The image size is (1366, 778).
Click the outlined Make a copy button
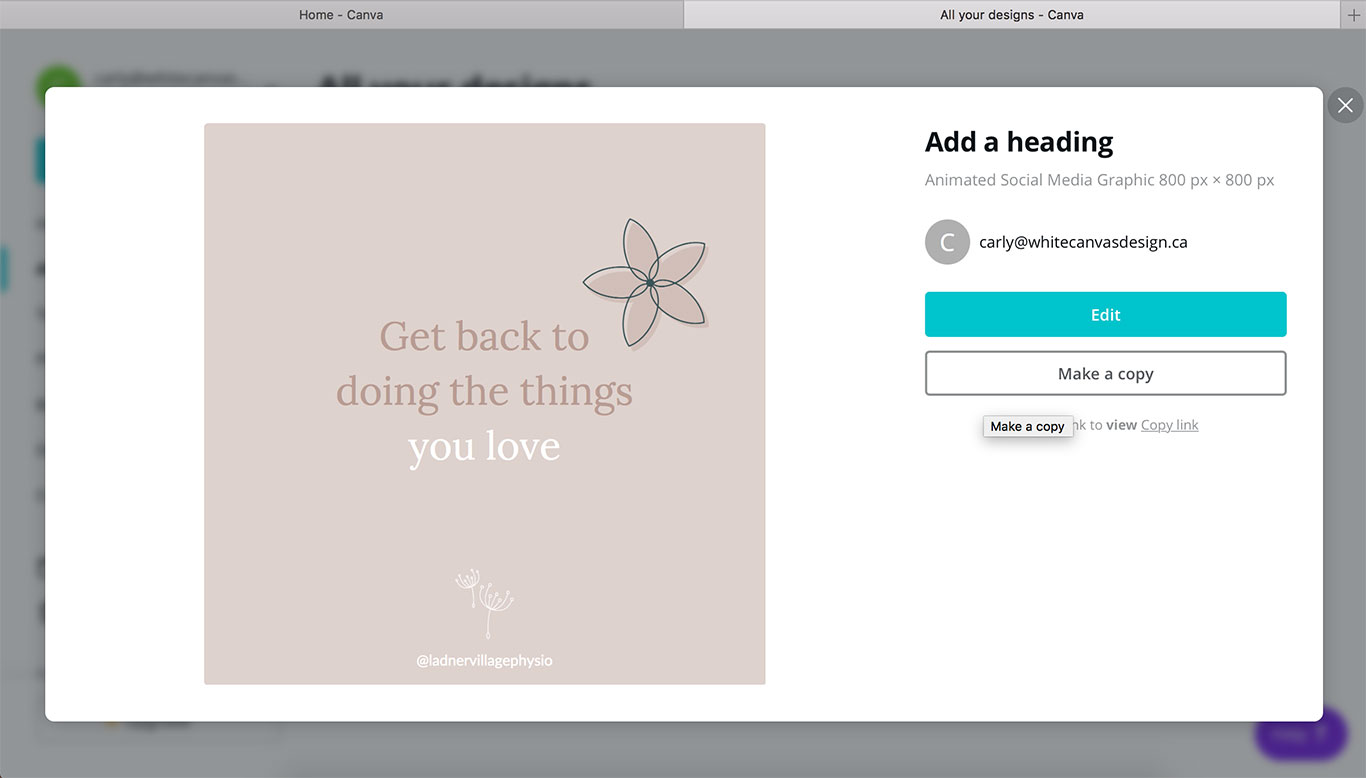tap(1105, 373)
